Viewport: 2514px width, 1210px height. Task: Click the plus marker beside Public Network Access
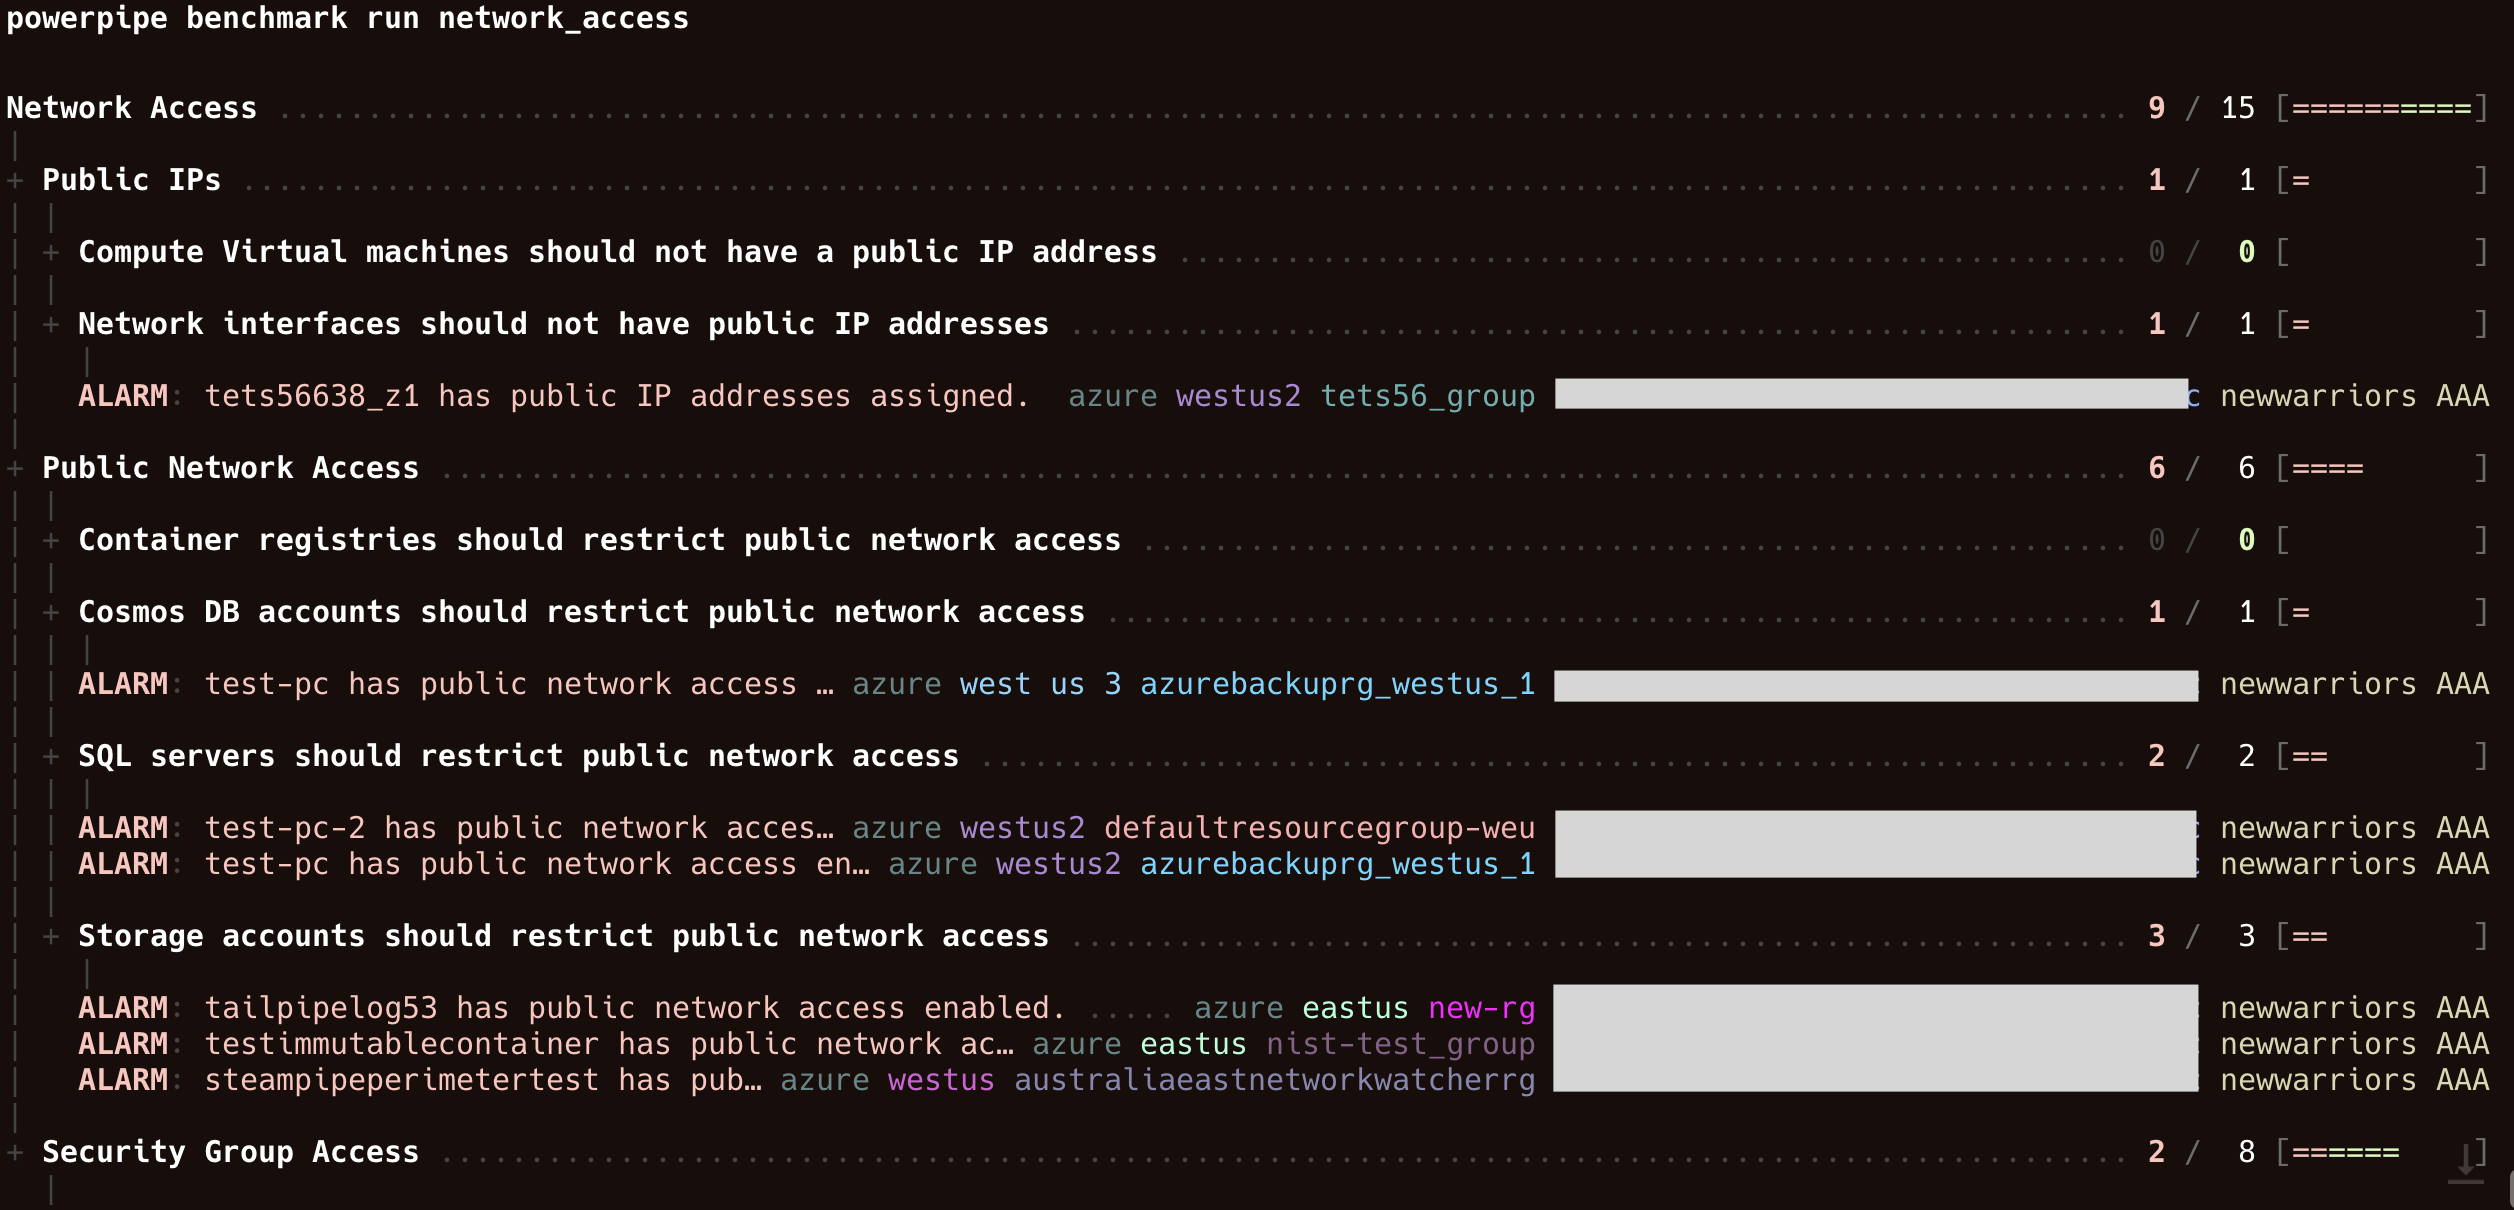pyautogui.click(x=15, y=469)
